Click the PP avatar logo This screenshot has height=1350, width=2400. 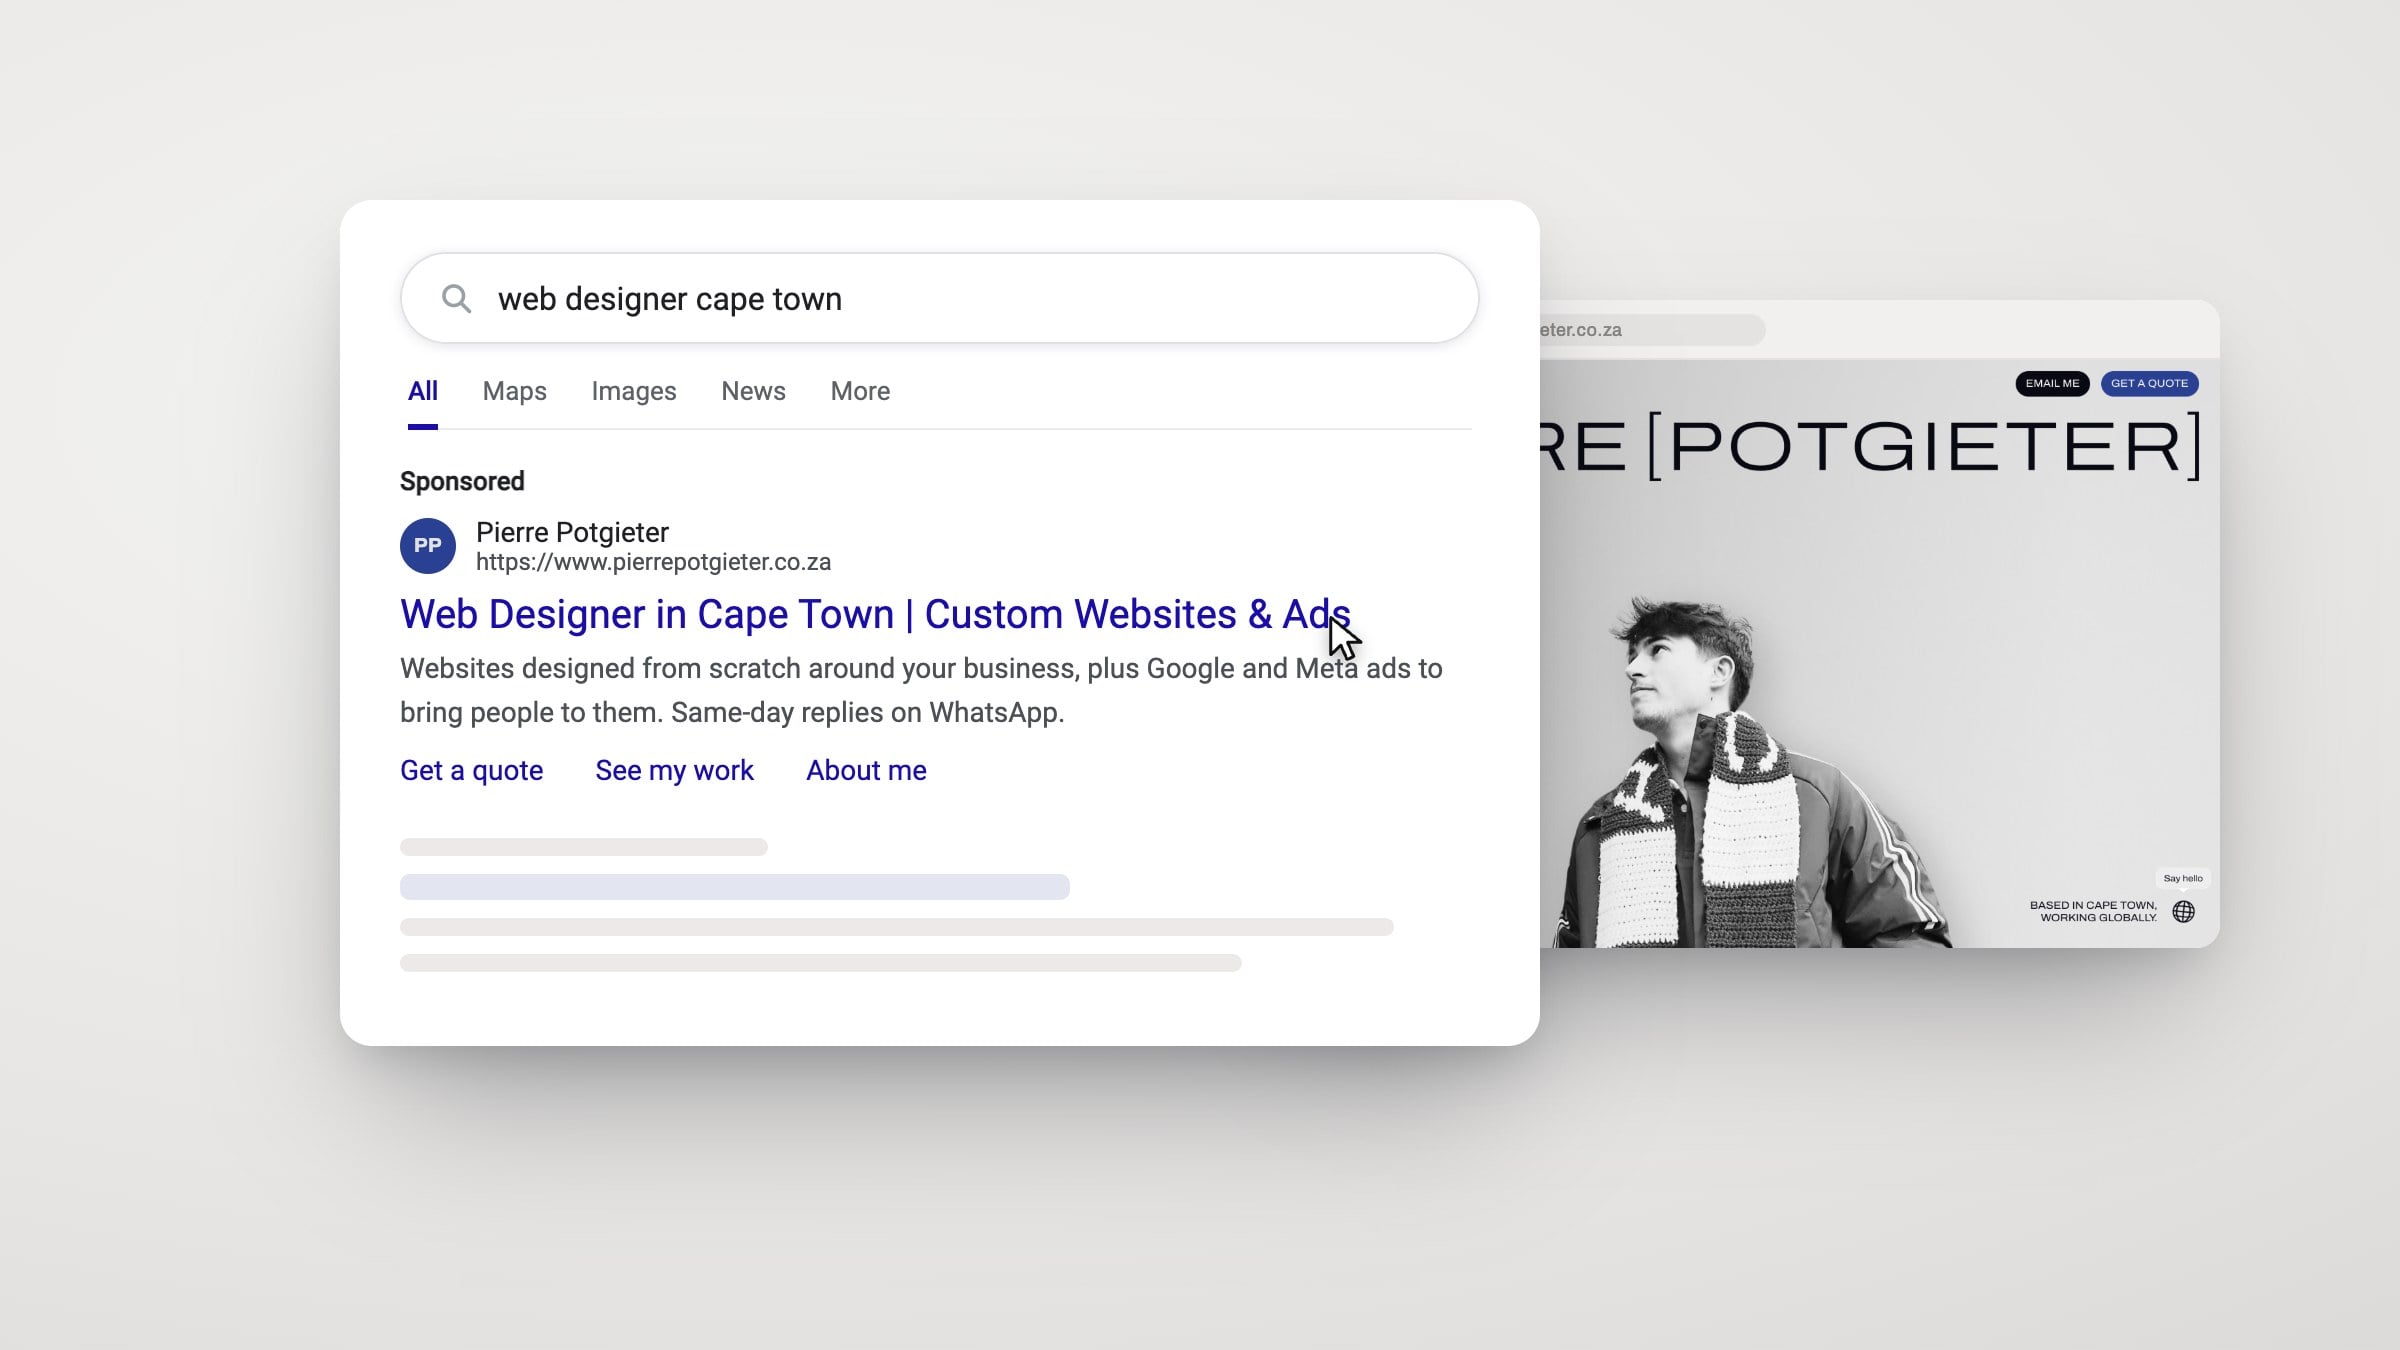pyautogui.click(x=428, y=546)
